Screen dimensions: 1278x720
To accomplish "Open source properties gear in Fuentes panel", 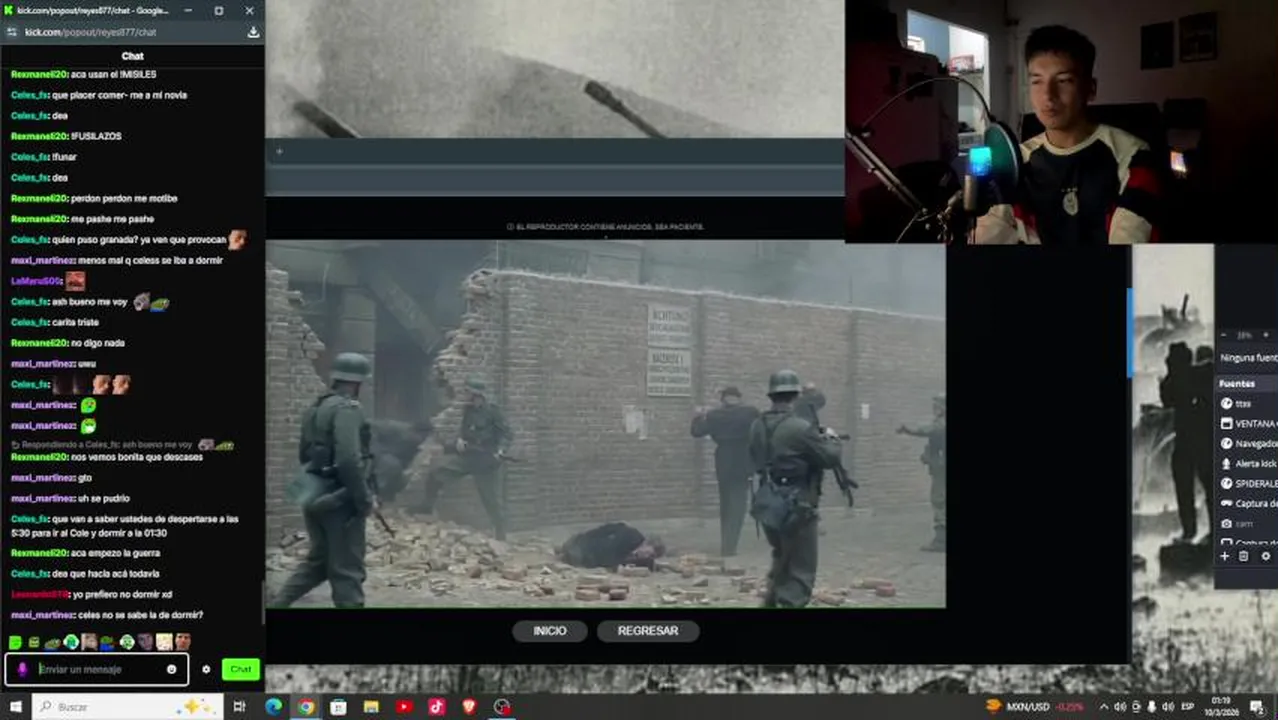I will [x=1265, y=556].
